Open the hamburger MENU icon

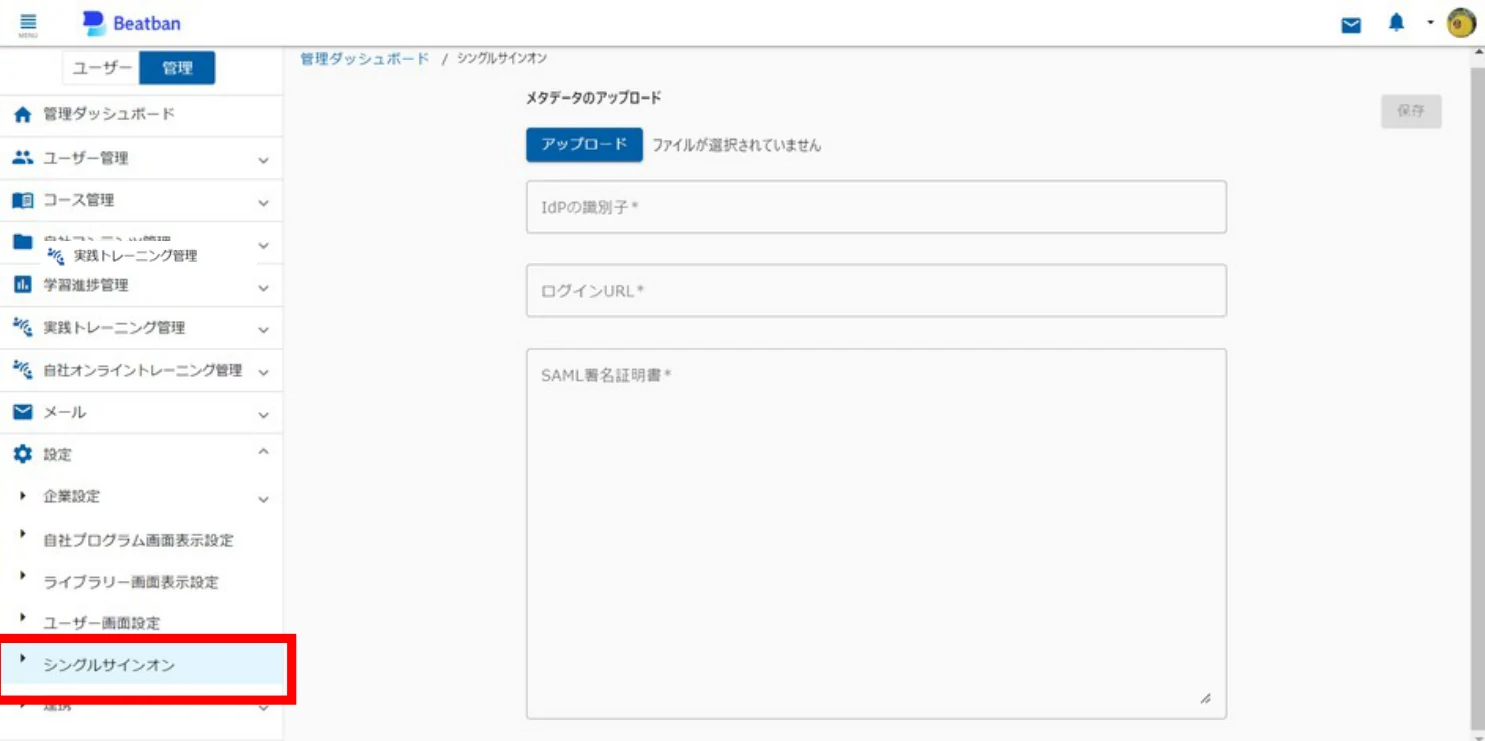28,23
